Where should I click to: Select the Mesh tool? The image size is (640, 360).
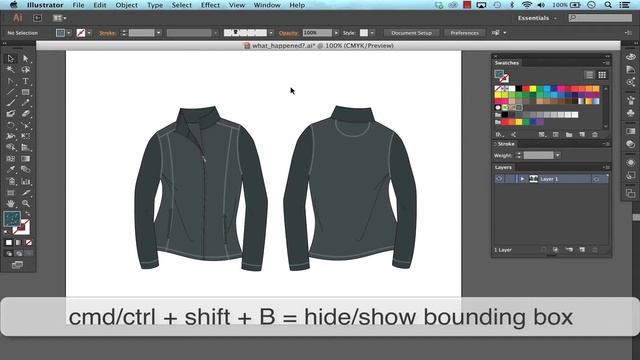[x=11, y=158]
